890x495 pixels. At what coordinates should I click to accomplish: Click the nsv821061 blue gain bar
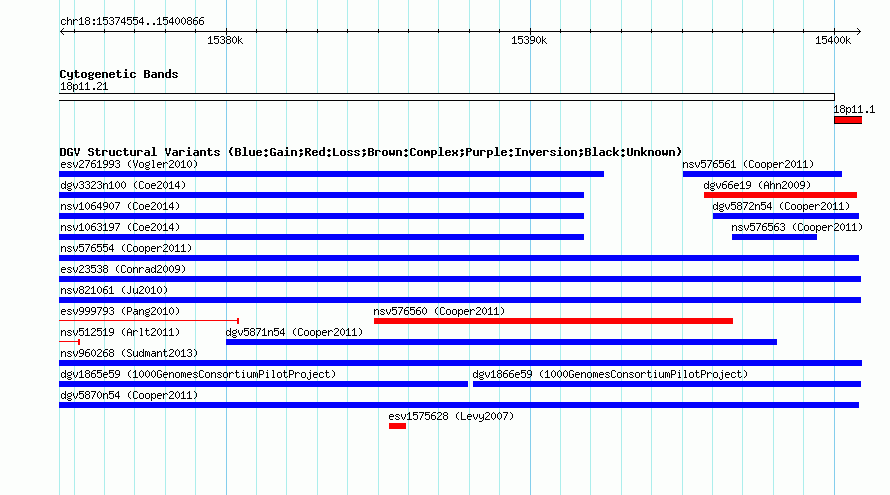pyautogui.click(x=460, y=300)
